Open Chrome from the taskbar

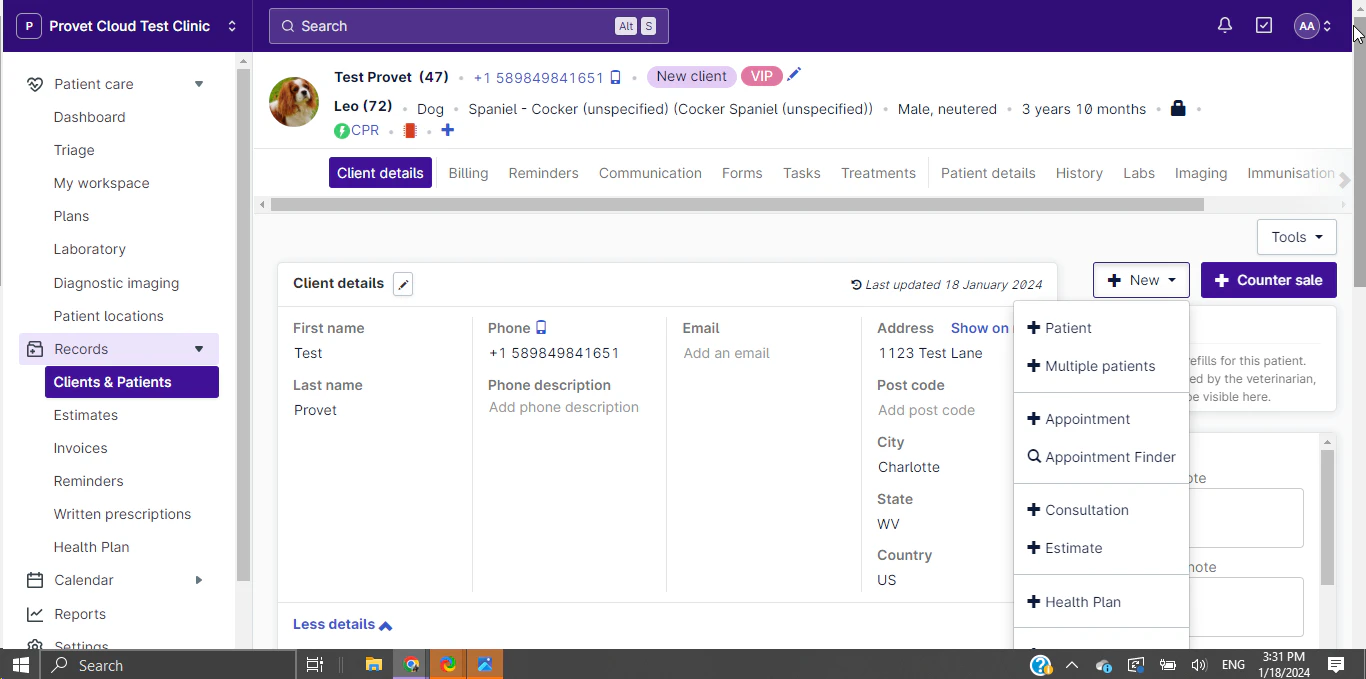pyautogui.click(x=410, y=664)
